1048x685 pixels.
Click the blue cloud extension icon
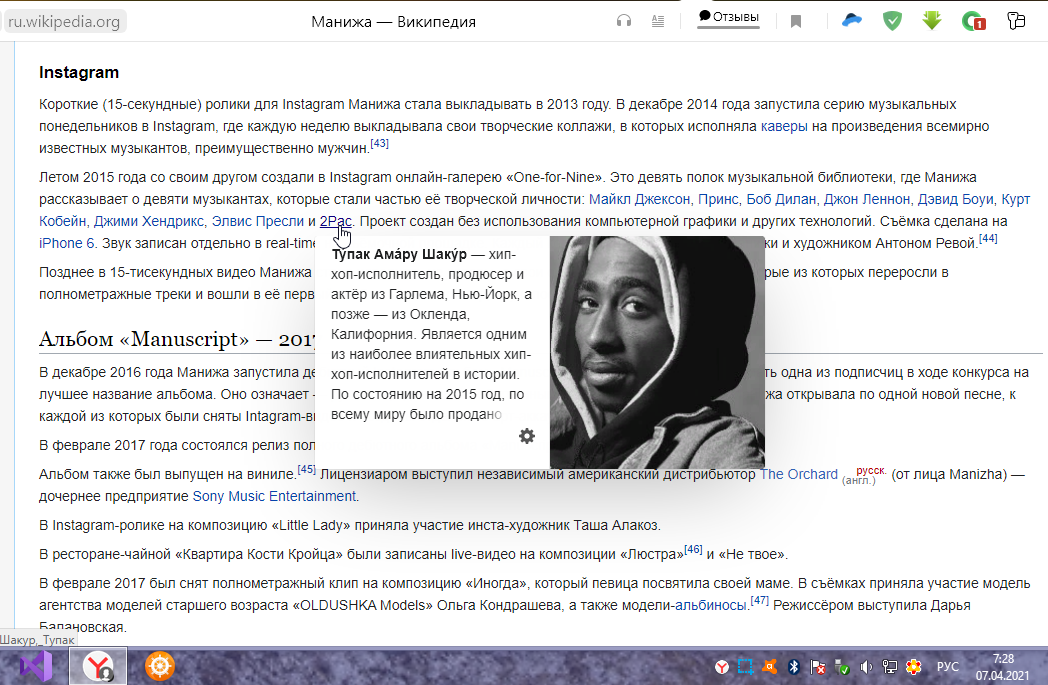[852, 21]
